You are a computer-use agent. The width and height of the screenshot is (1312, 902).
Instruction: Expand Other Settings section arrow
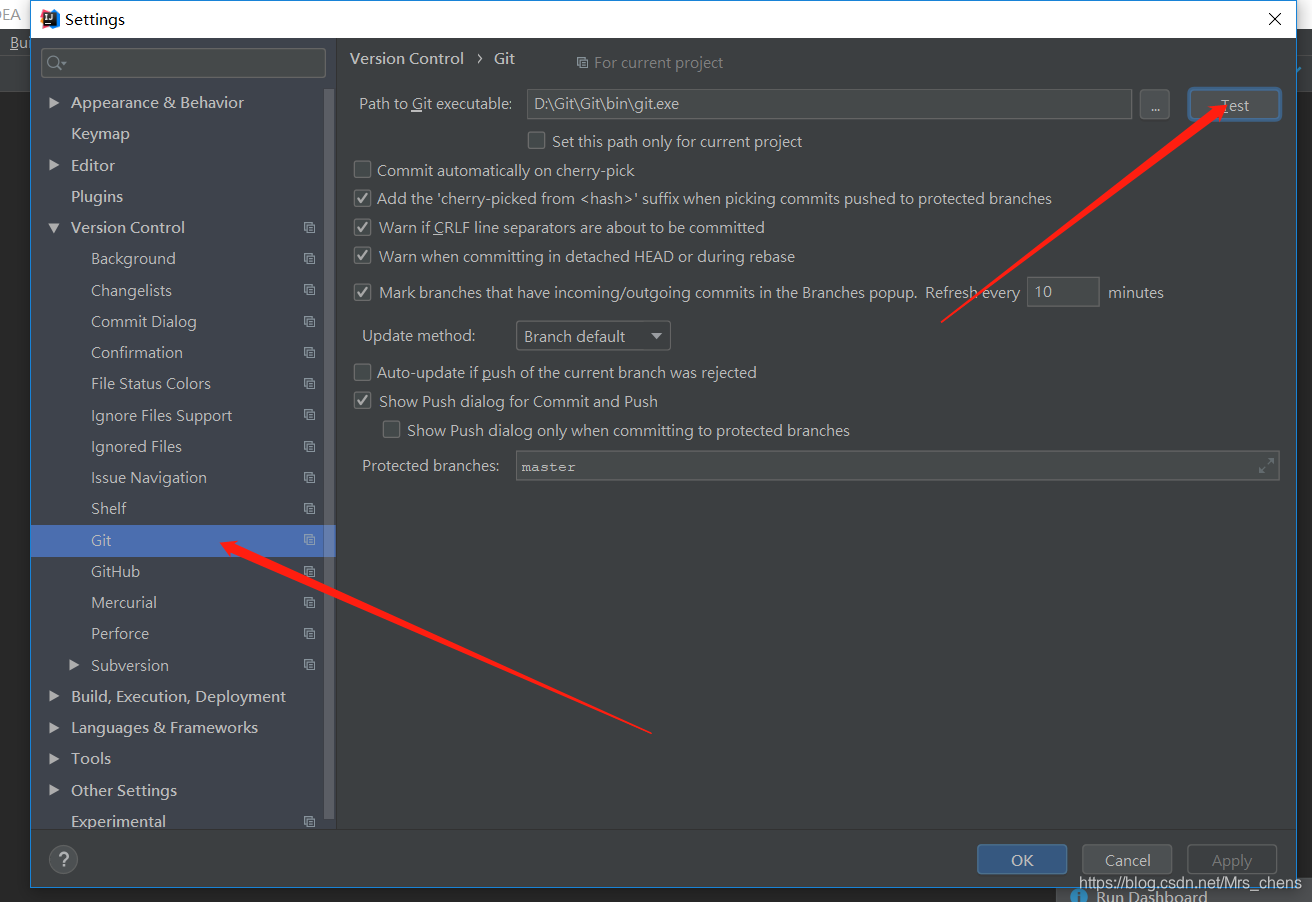click(54, 790)
